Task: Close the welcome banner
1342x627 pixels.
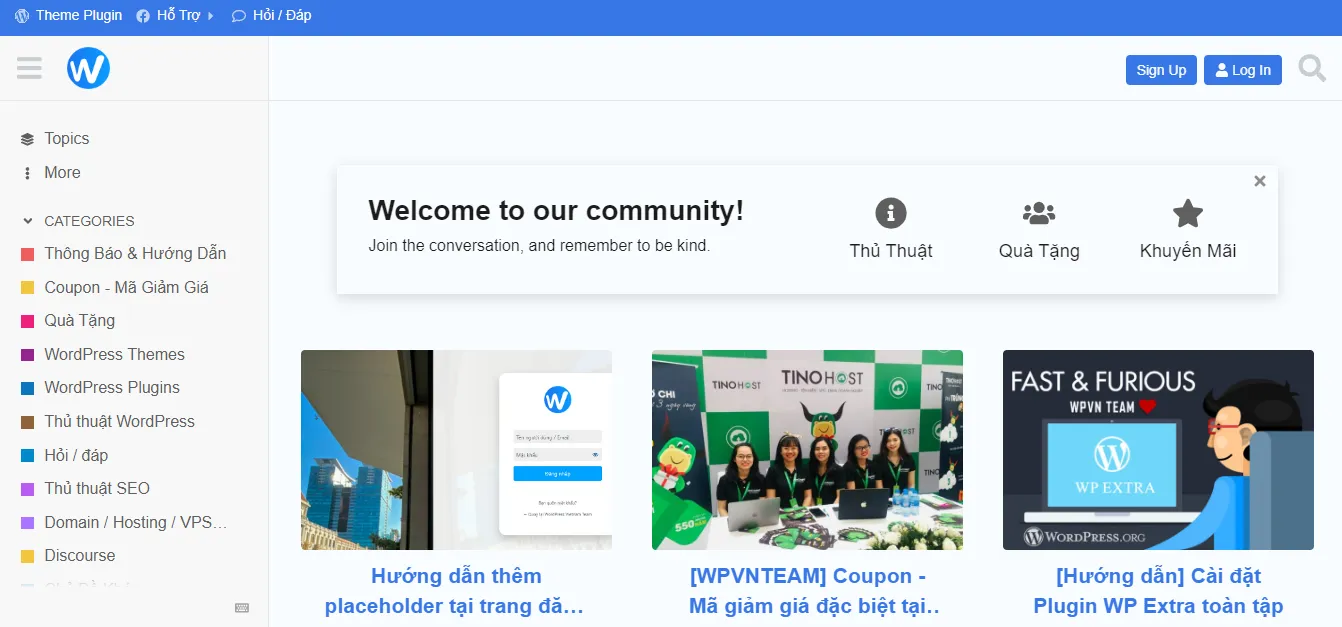Action: [1260, 181]
